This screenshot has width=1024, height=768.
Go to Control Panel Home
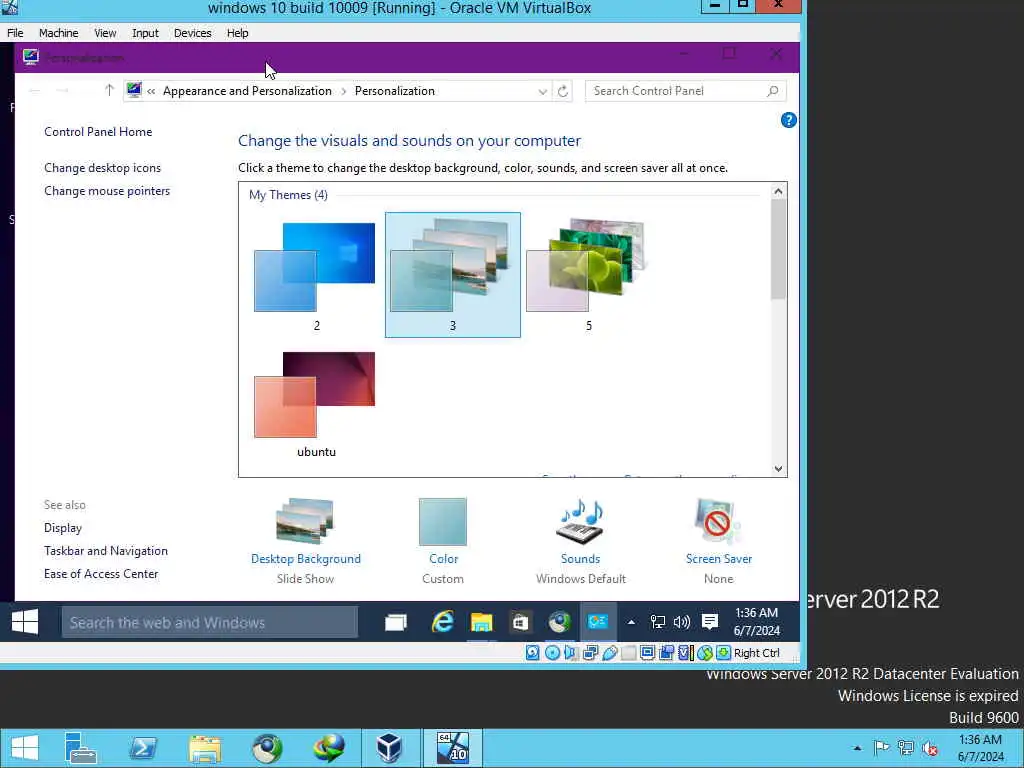tap(98, 131)
